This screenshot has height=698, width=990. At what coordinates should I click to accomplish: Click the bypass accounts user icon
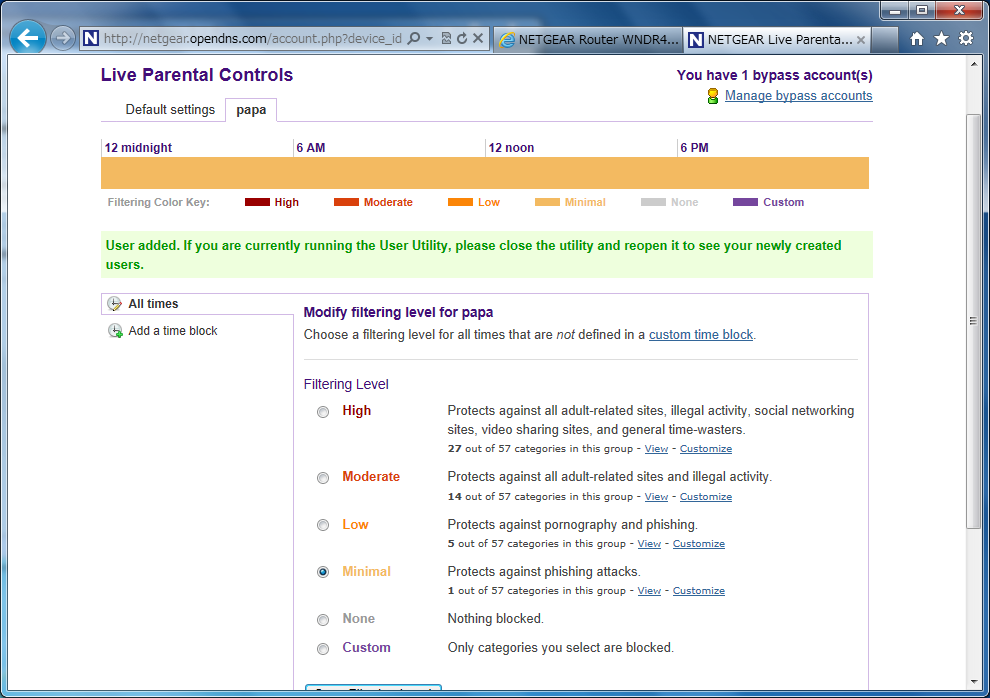[712, 96]
